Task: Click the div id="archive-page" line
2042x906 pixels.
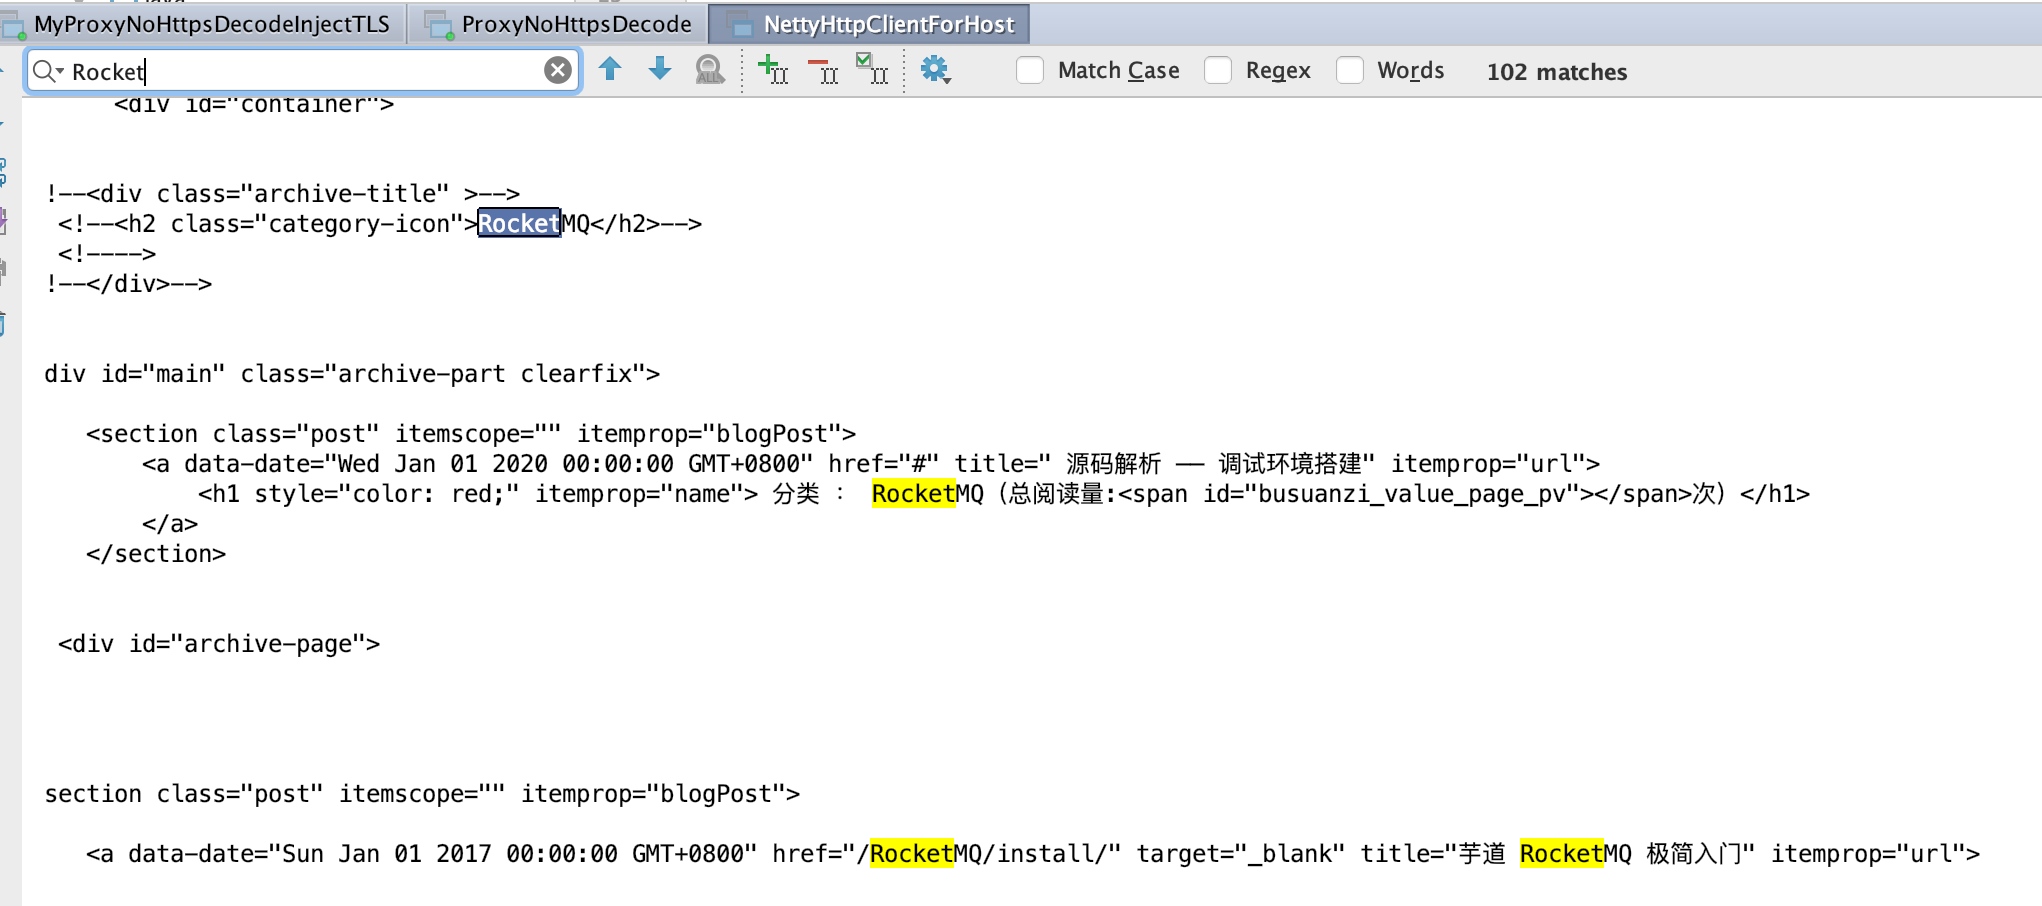Action: [x=219, y=643]
